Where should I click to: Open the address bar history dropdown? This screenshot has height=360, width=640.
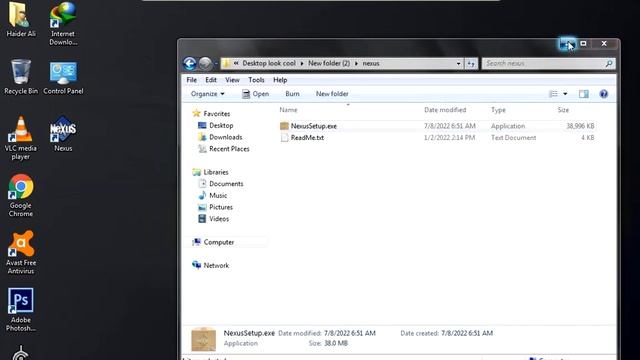click(x=458, y=64)
